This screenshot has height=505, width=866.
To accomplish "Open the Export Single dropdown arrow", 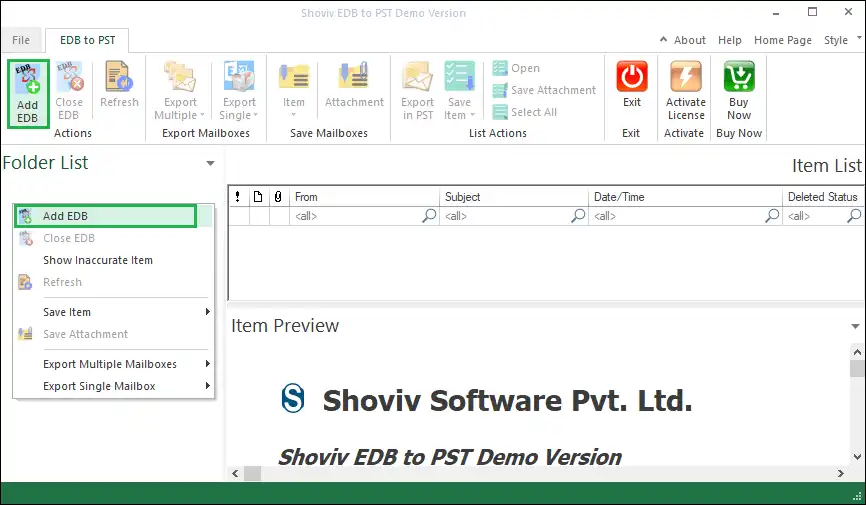I will click(255, 115).
